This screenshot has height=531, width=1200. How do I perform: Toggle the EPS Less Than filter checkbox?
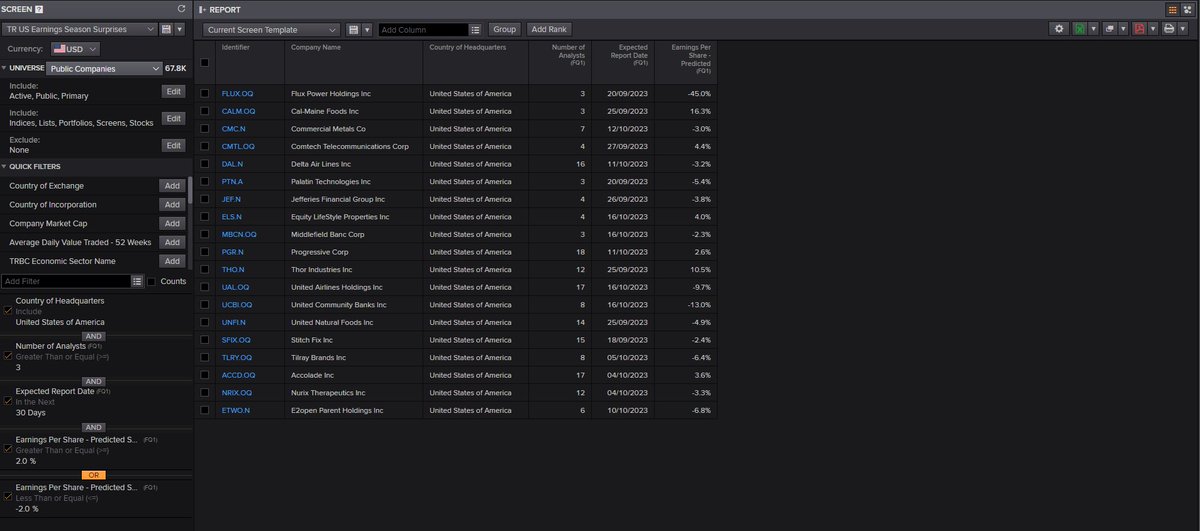8,497
